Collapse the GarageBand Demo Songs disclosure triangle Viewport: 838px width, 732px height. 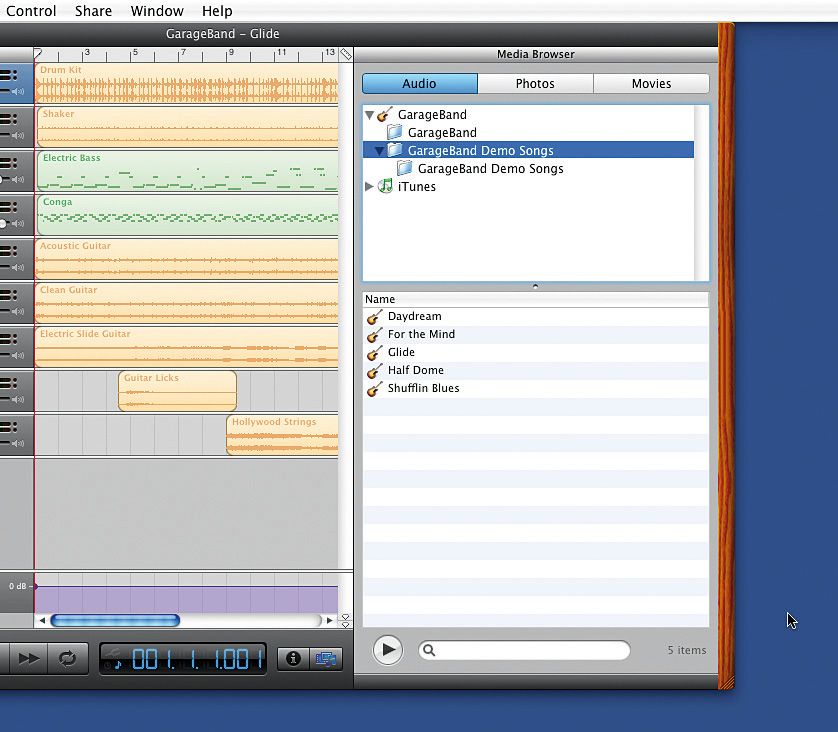pos(379,151)
